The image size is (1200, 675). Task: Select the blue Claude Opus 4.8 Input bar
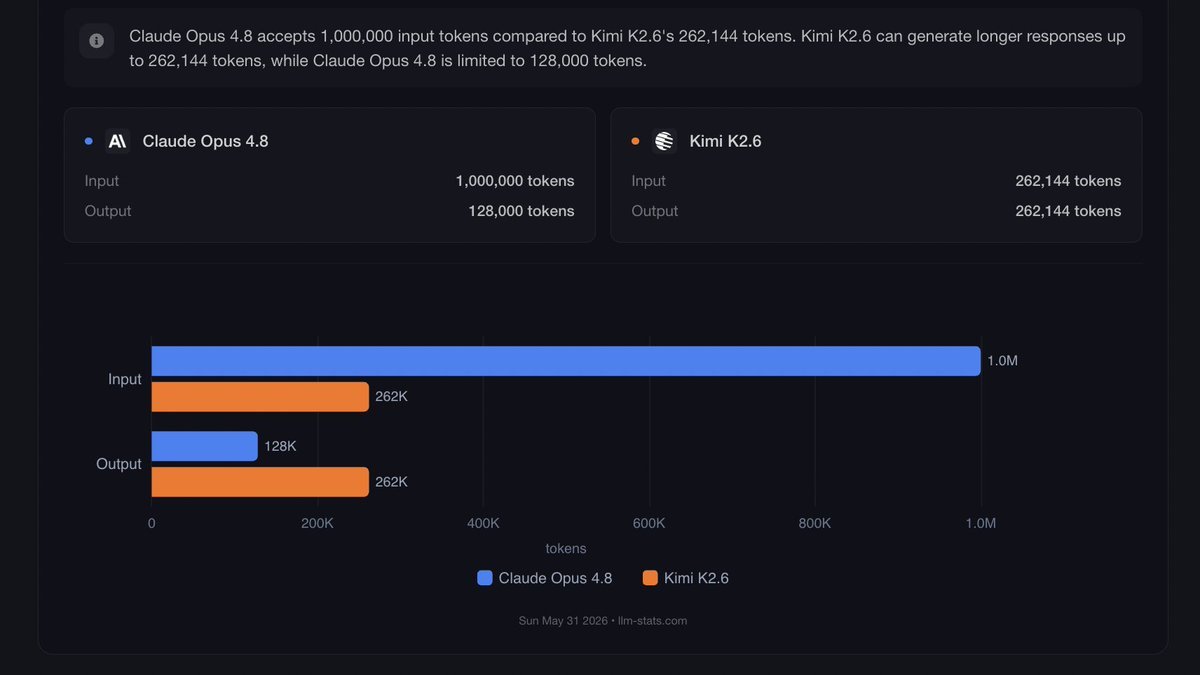pos(566,361)
